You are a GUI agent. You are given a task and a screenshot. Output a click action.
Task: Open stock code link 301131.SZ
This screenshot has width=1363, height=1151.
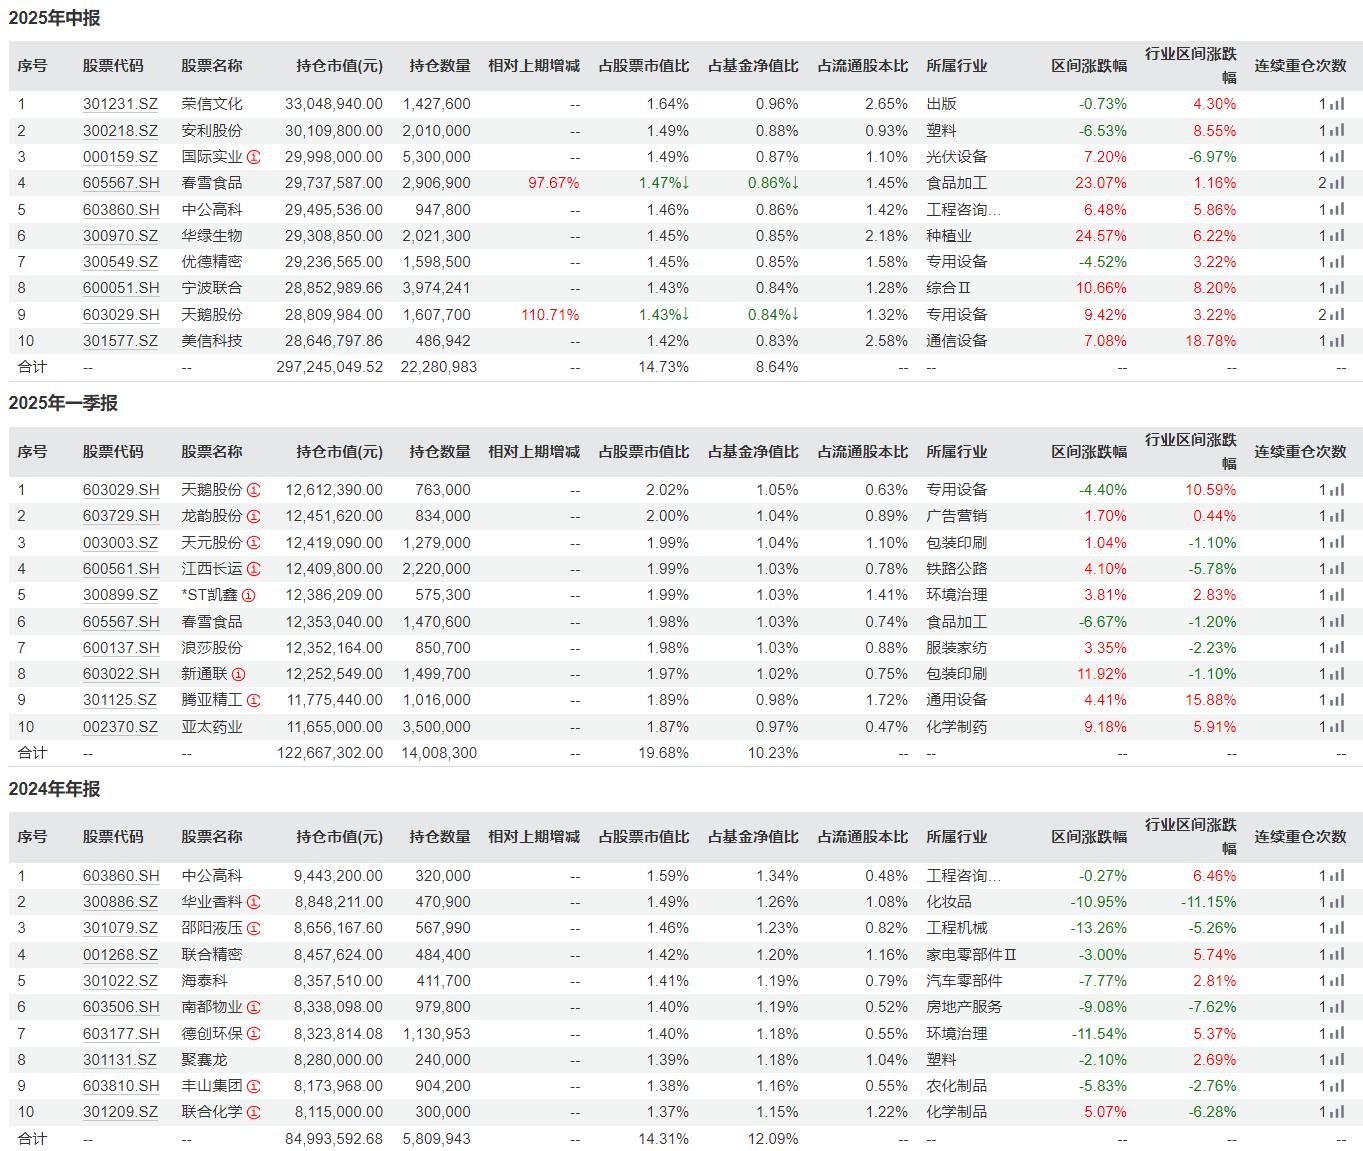click(x=120, y=1060)
